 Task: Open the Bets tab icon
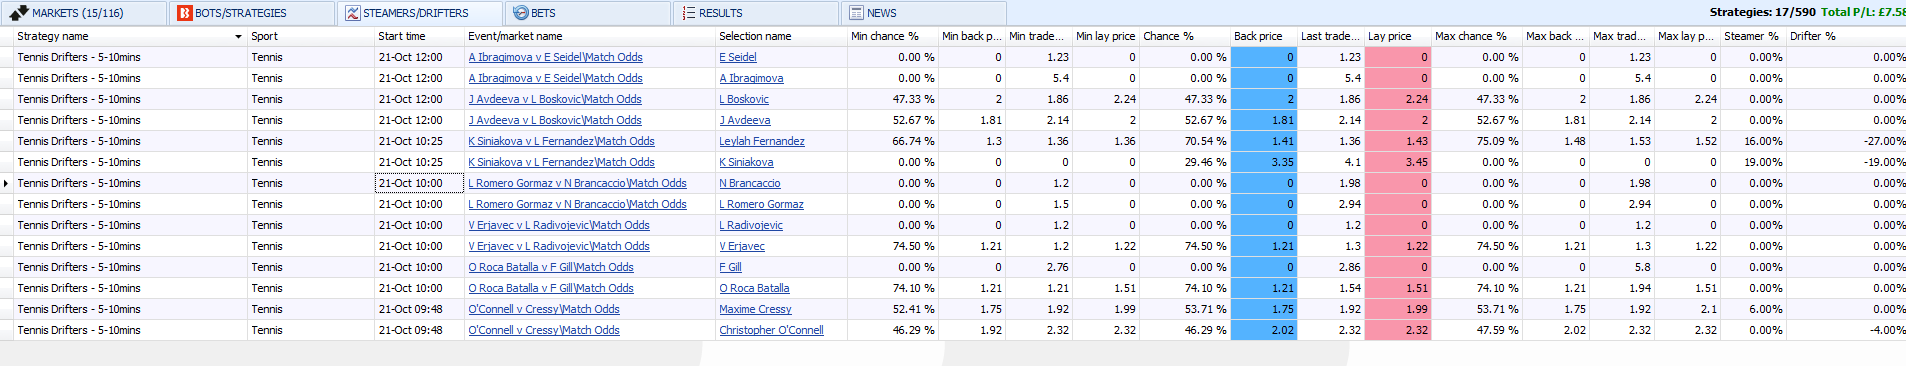point(520,13)
